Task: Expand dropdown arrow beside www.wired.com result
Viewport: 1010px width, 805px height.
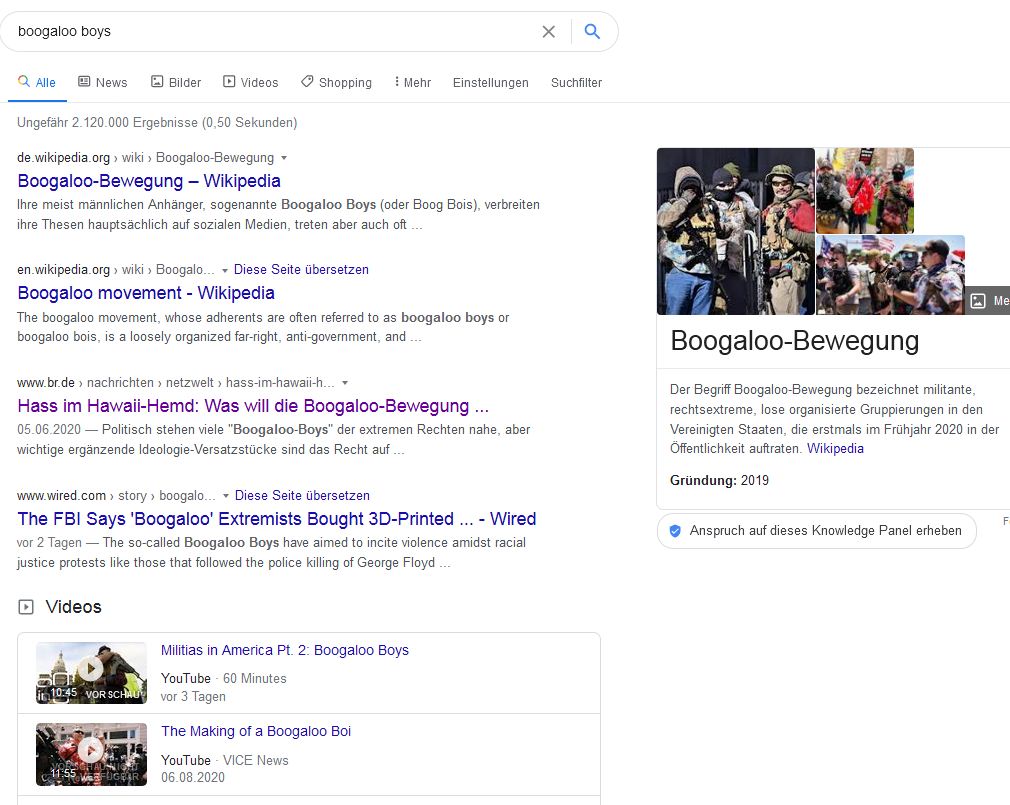Action: point(225,496)
